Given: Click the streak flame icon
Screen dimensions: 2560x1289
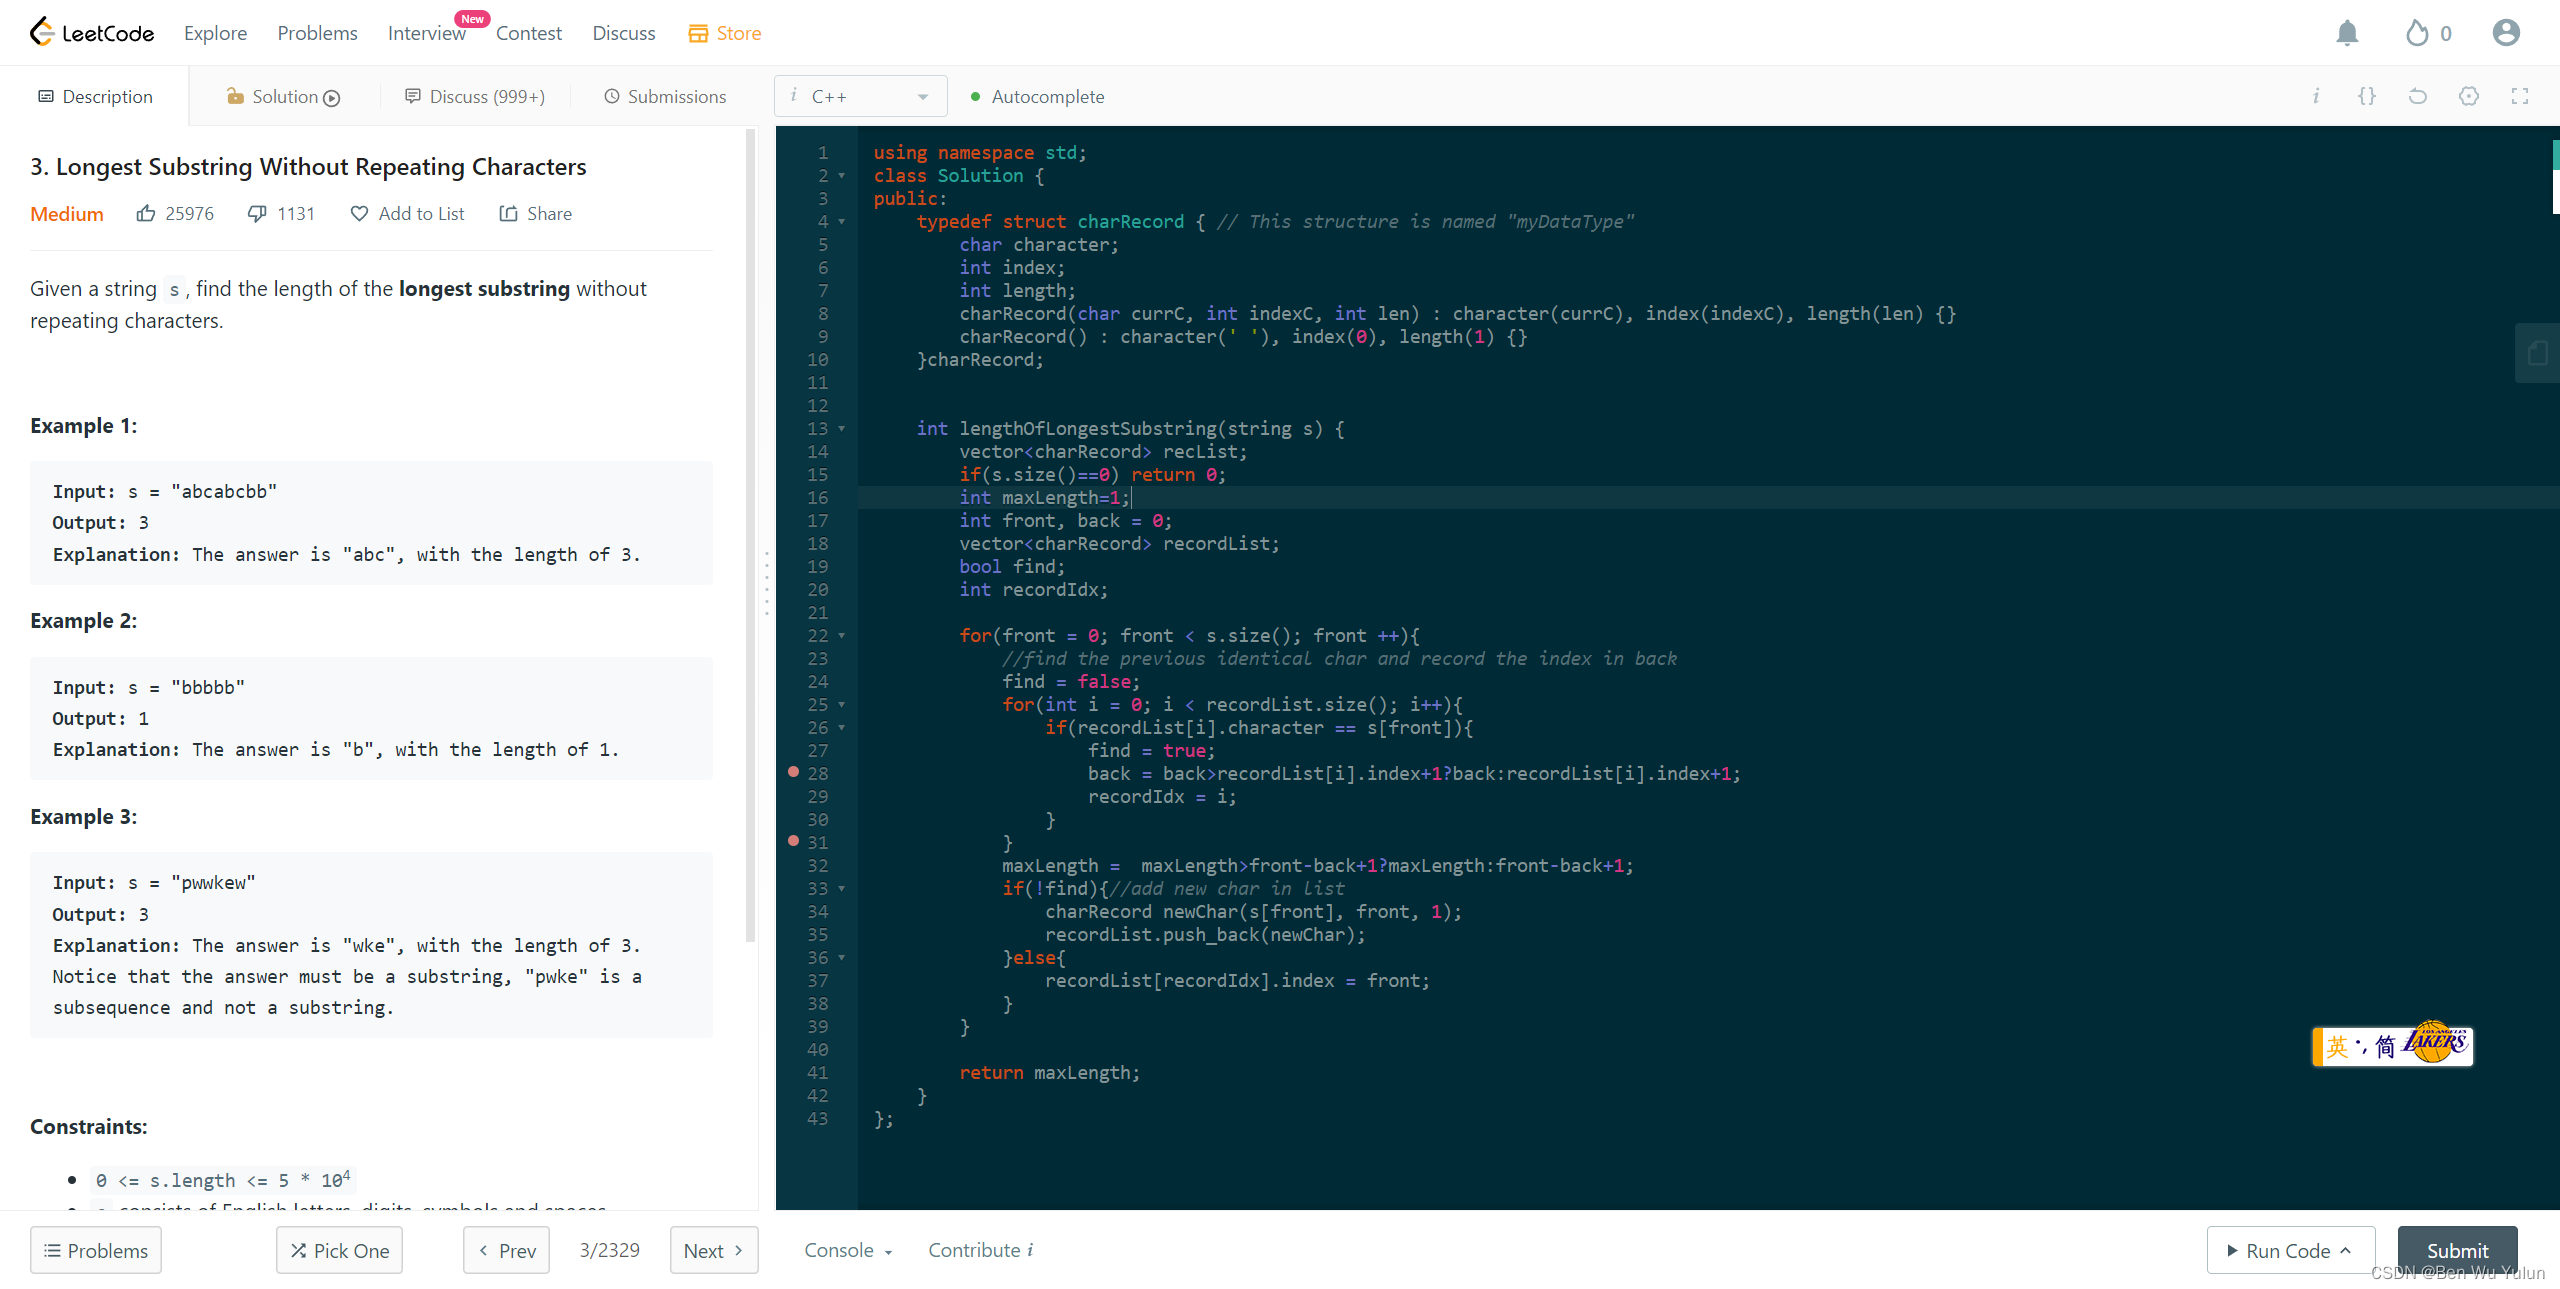Looking at the screenshot, I should click(2417, 33).
